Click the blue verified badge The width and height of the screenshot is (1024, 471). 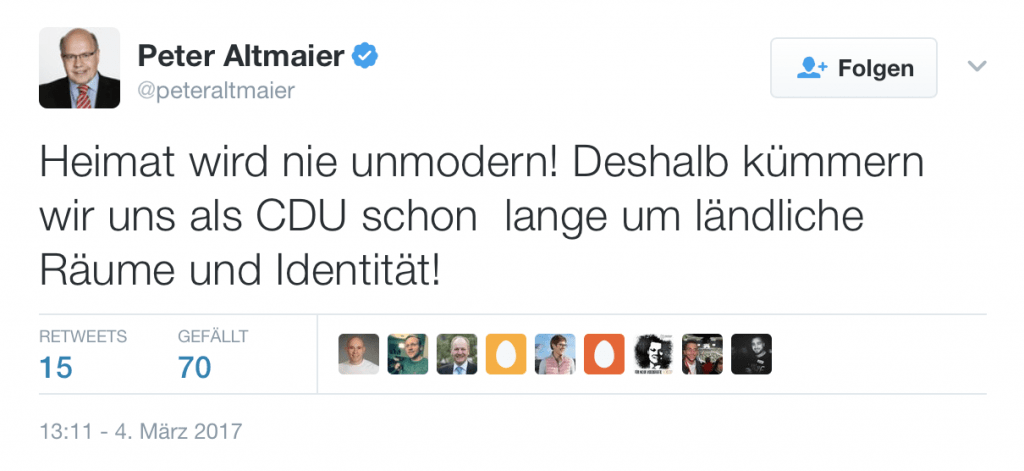click(365, 55)
